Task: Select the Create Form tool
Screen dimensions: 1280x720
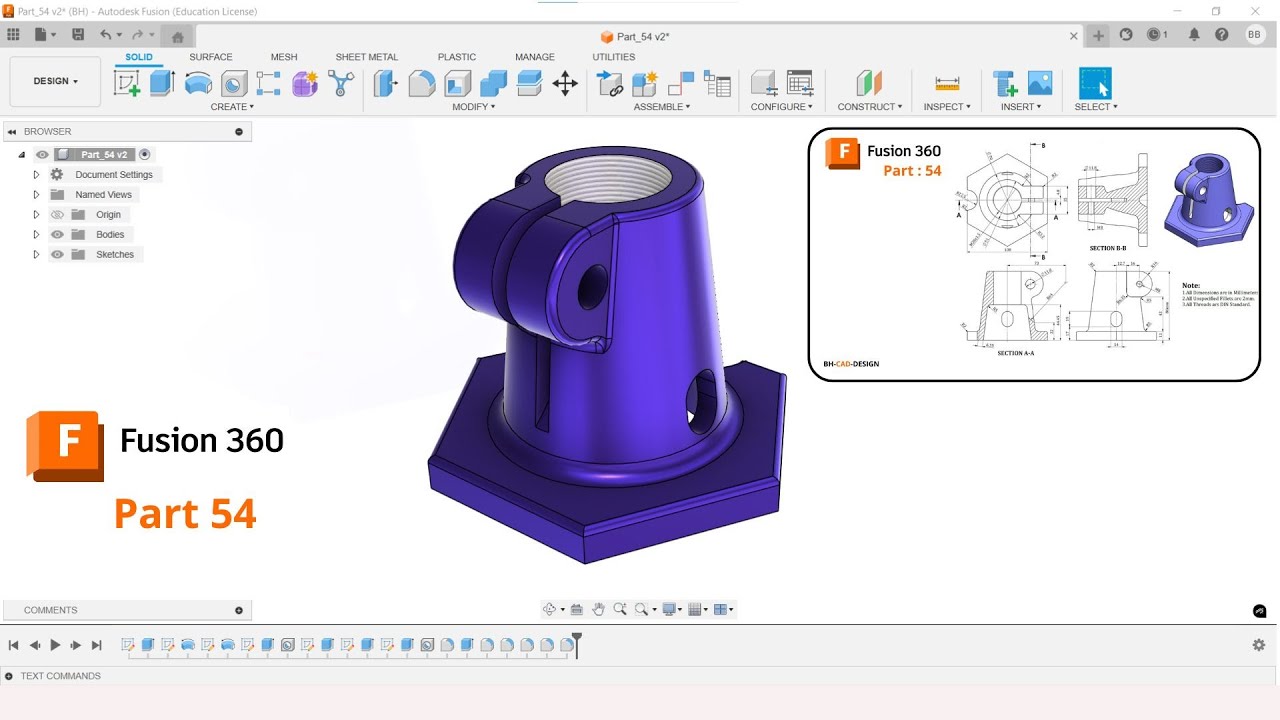Action: click(305, 84)
